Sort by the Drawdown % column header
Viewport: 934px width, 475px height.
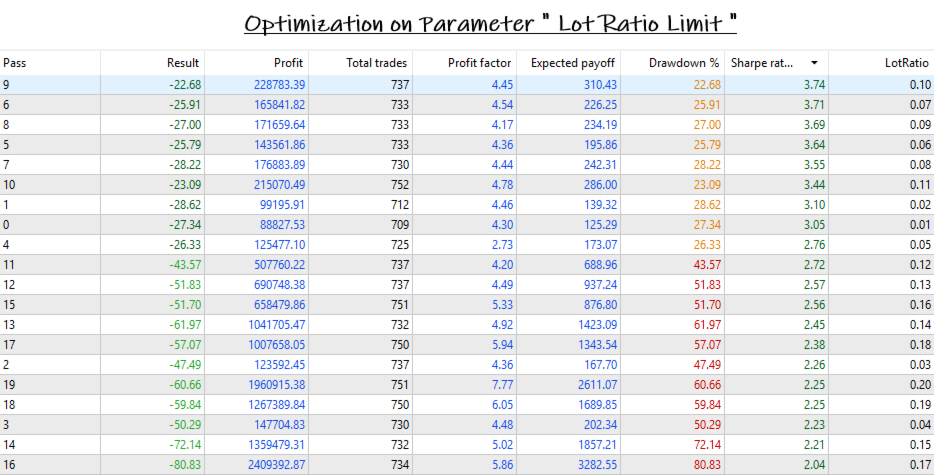(x=673, y=63)
